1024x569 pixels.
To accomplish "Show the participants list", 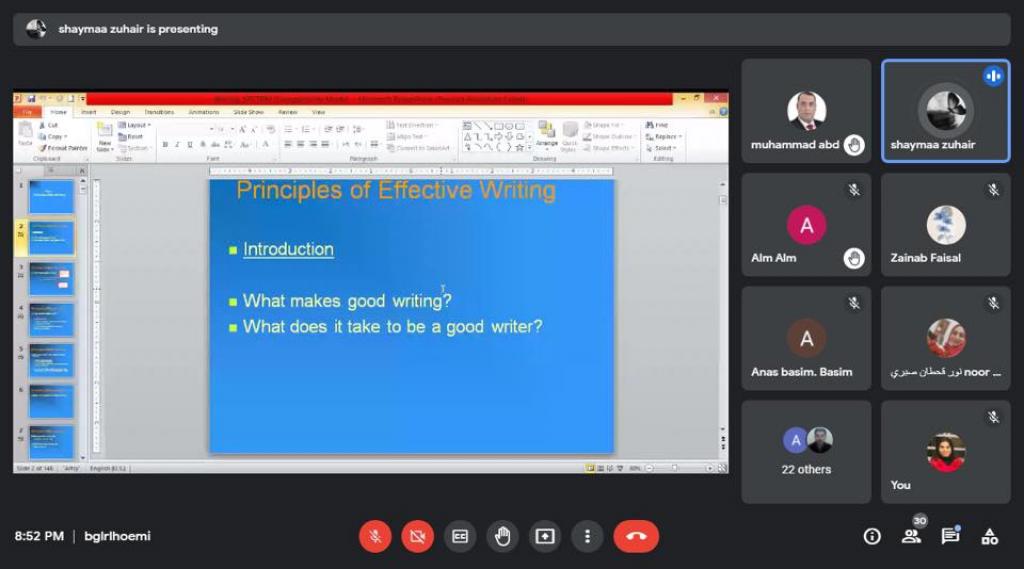I will pos(911,537).
